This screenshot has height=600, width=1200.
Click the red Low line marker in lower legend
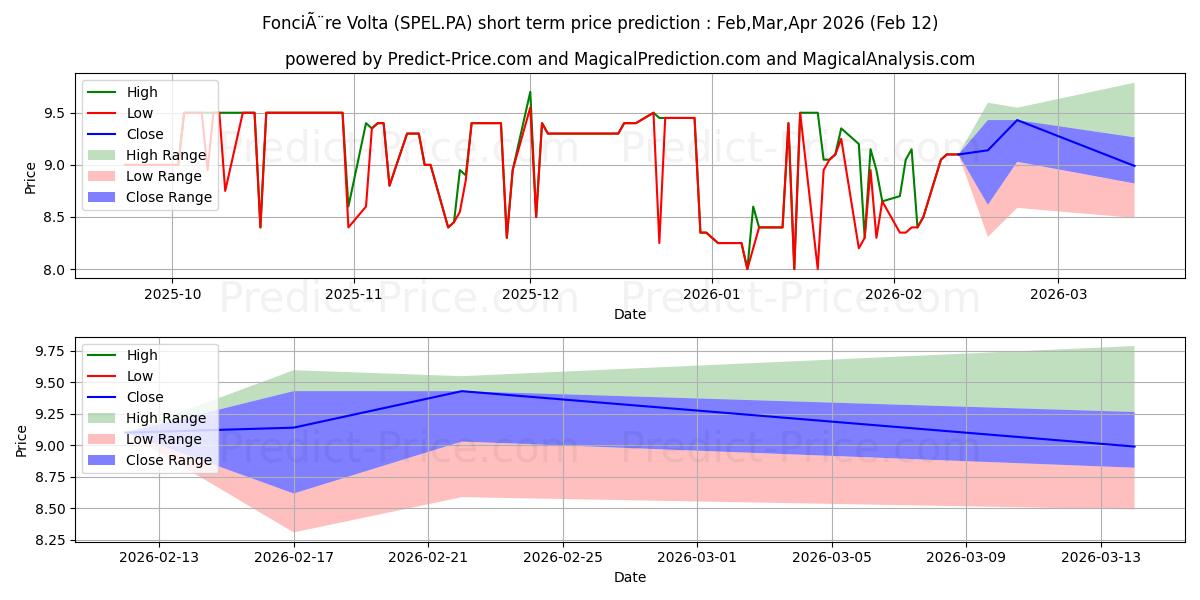click(103, 376)
